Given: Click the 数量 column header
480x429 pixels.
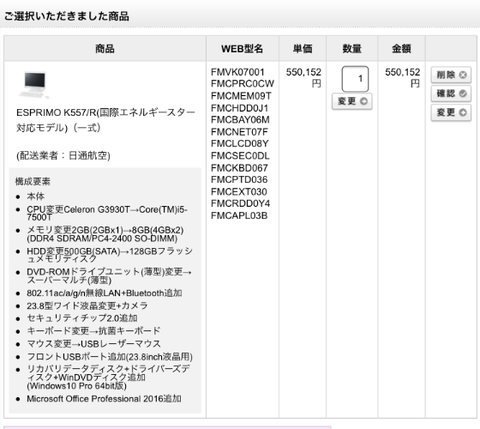Looking at the screenshot, I should pos(352,49).
